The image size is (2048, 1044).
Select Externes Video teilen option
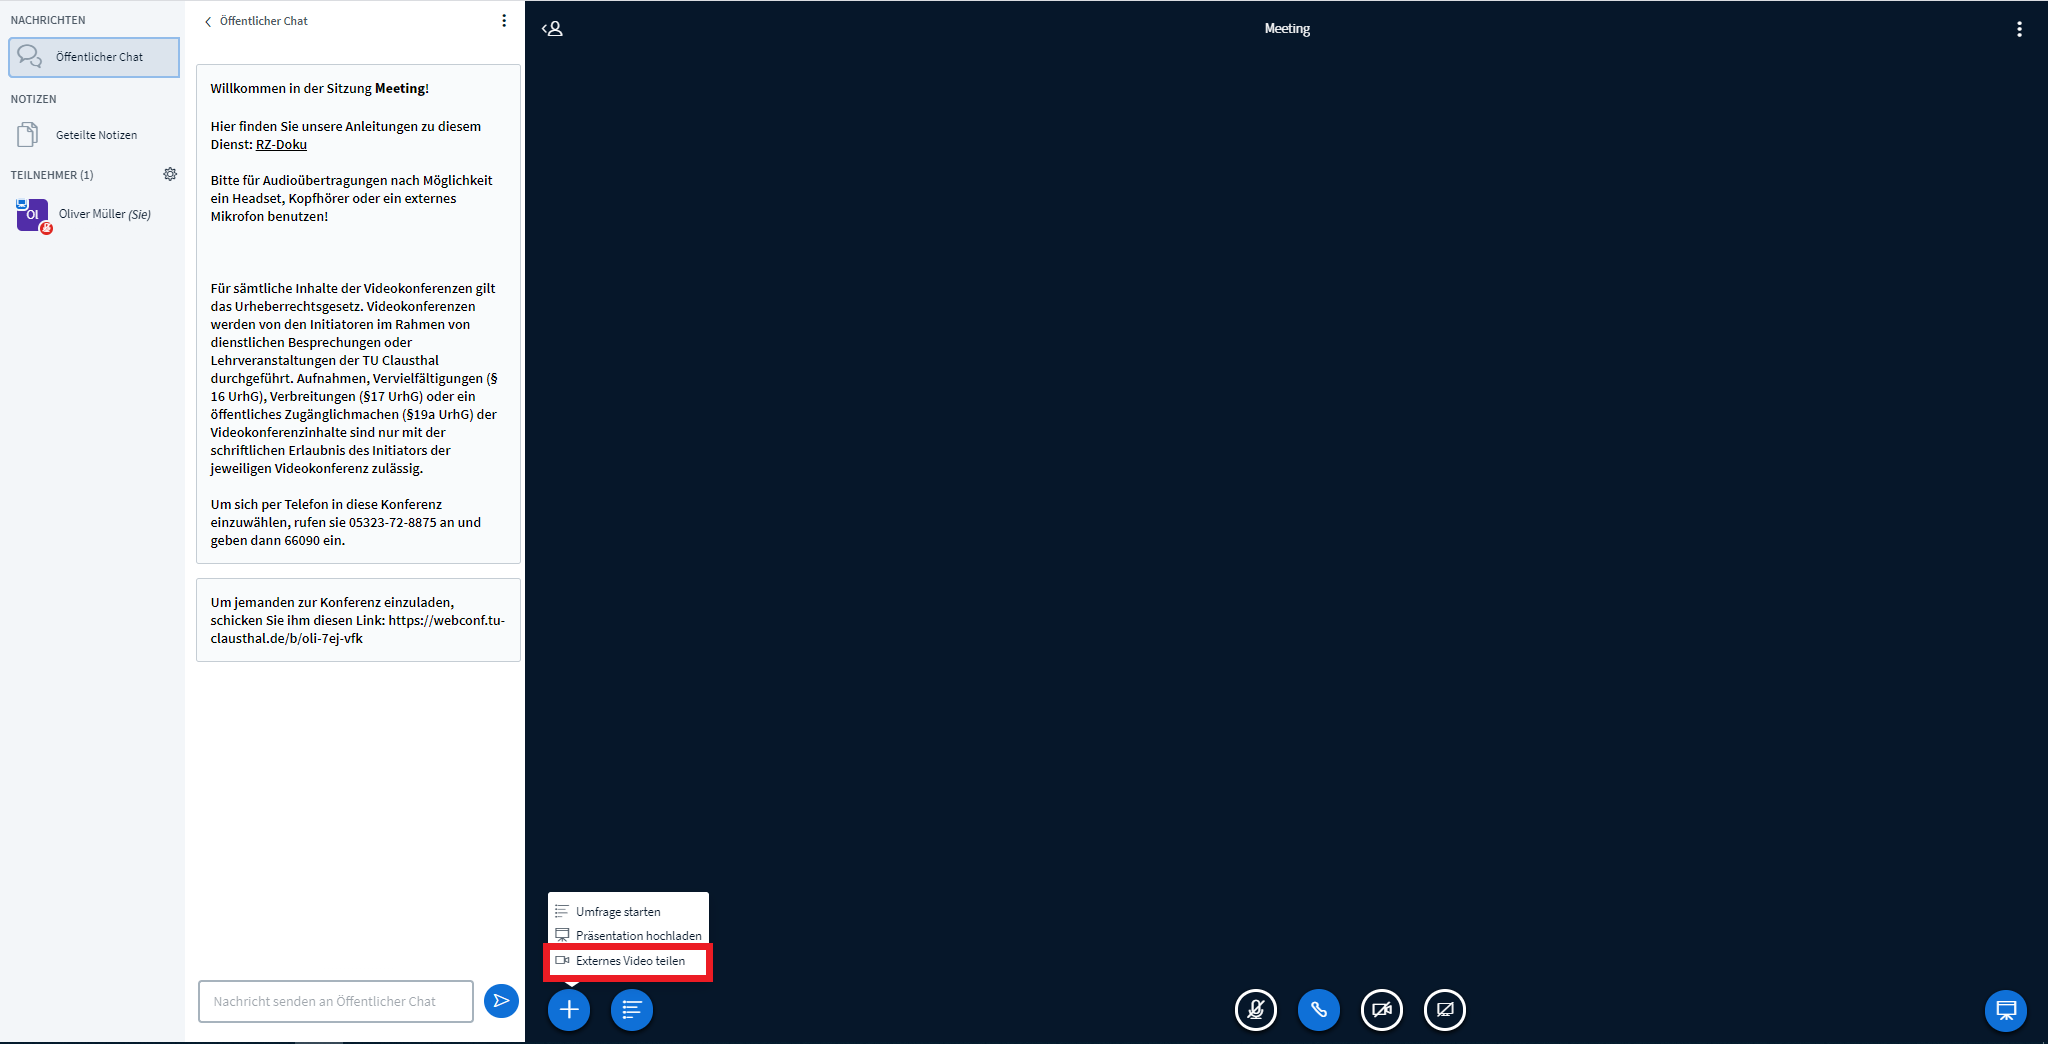(628, 961)
